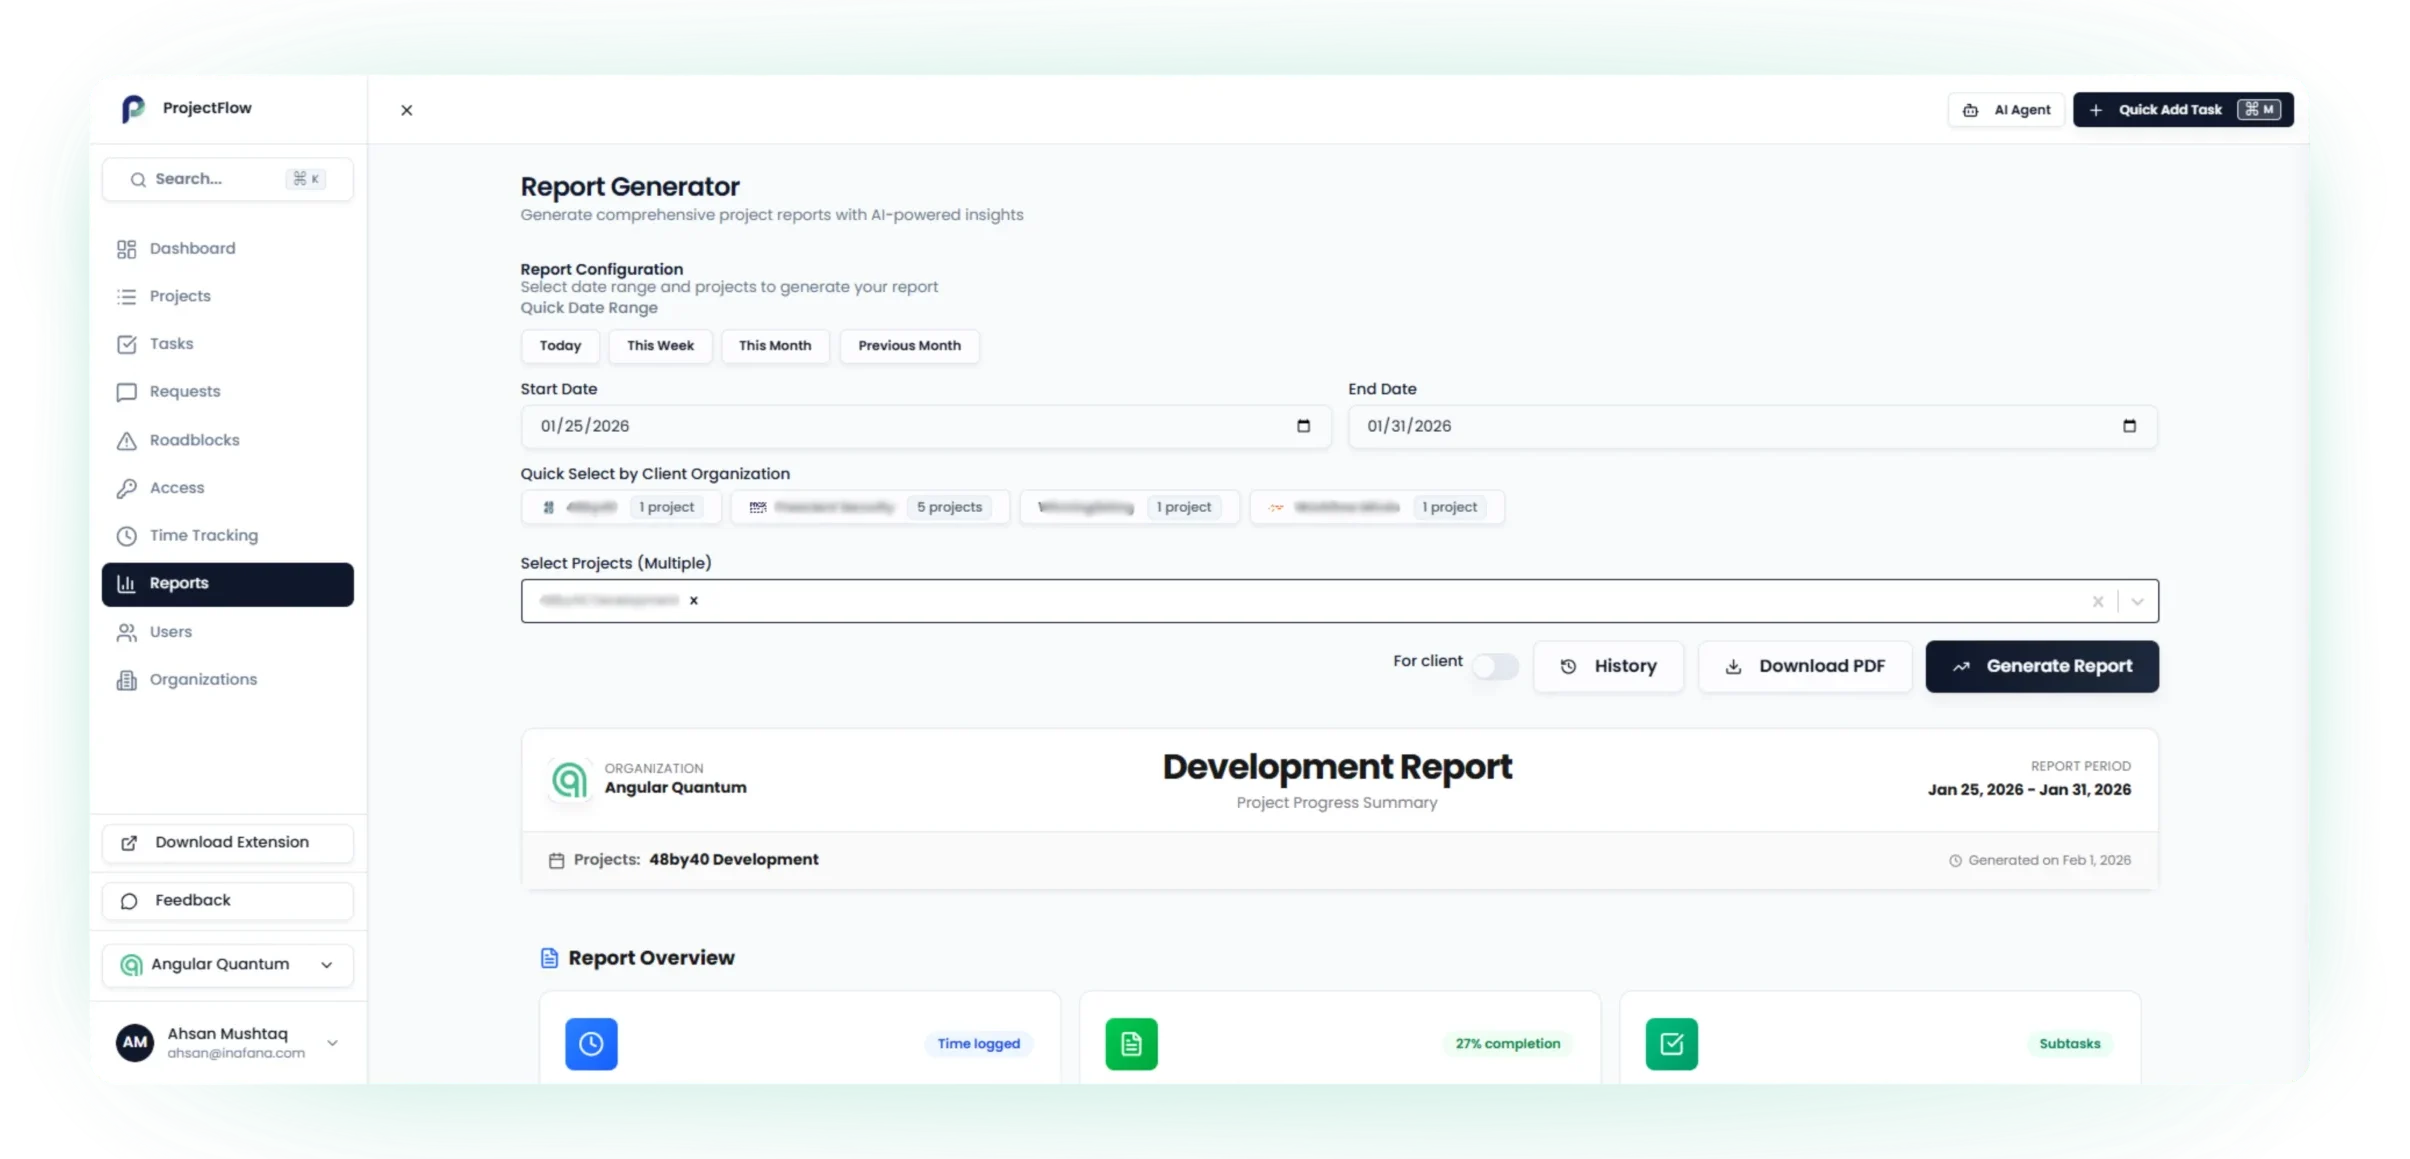Image resolution: width=2410 pixels, height=1159 pixels.
Task: Click Download PDF
Action: (x=1806, y=666)
